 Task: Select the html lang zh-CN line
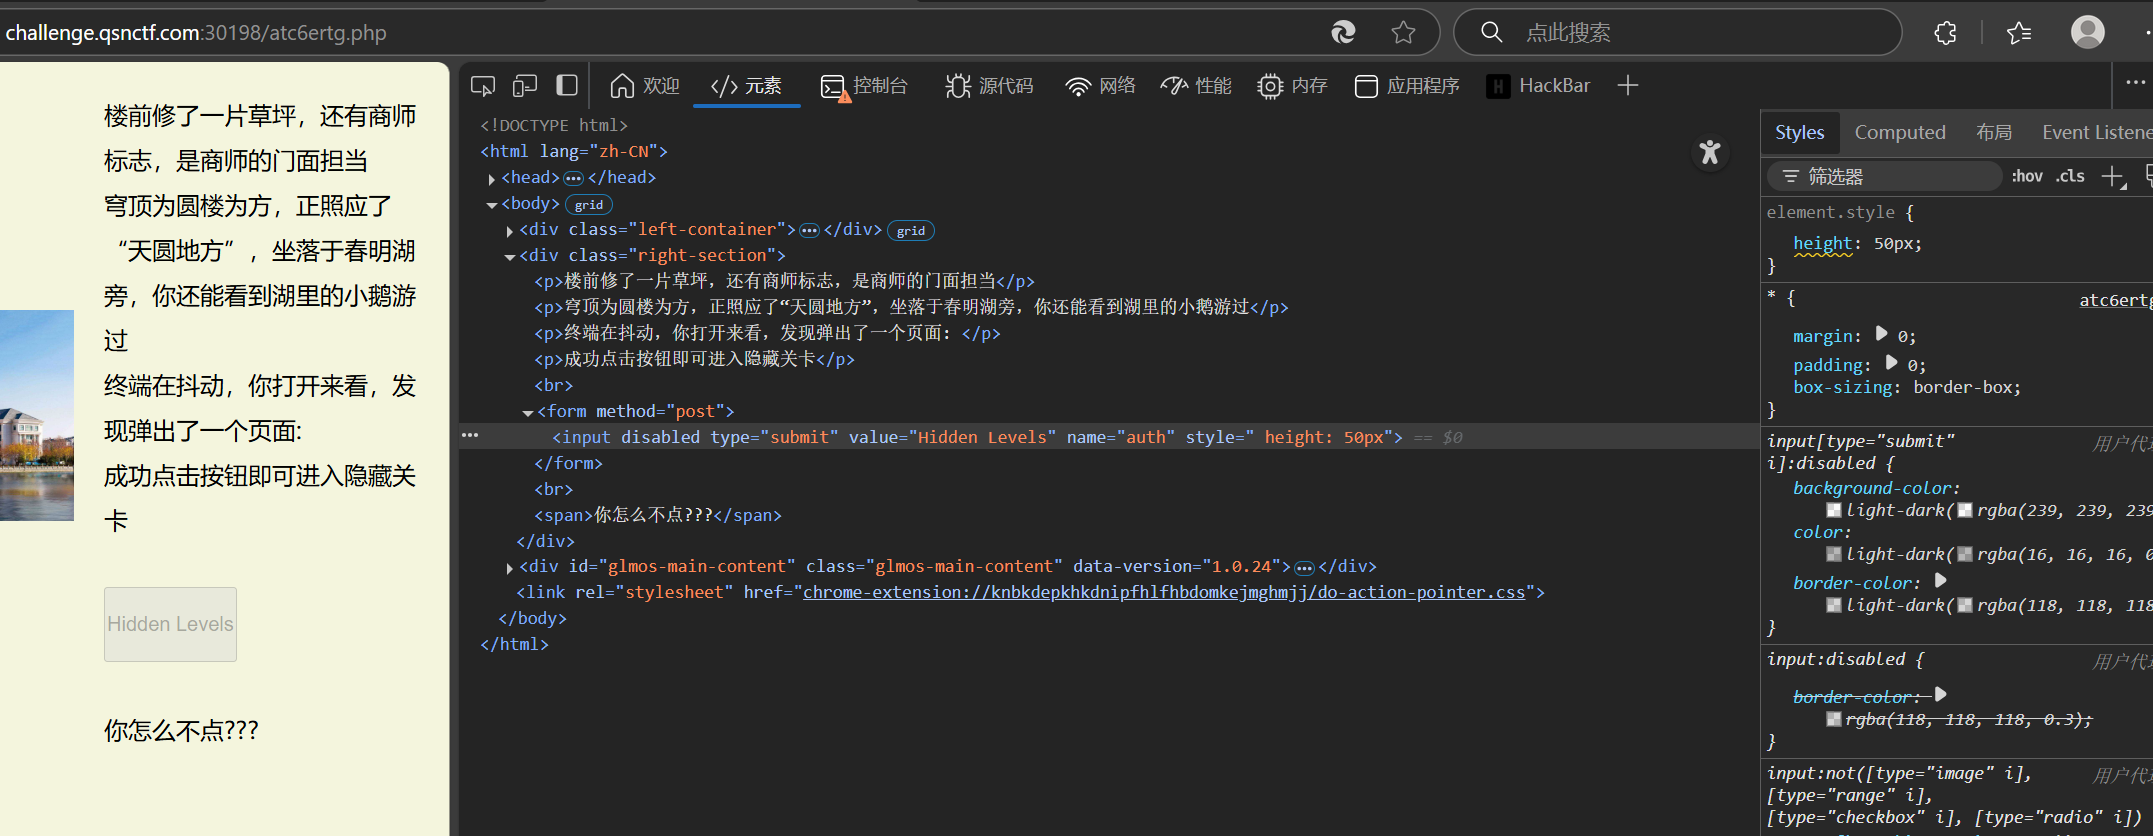[x=574, y=151]
